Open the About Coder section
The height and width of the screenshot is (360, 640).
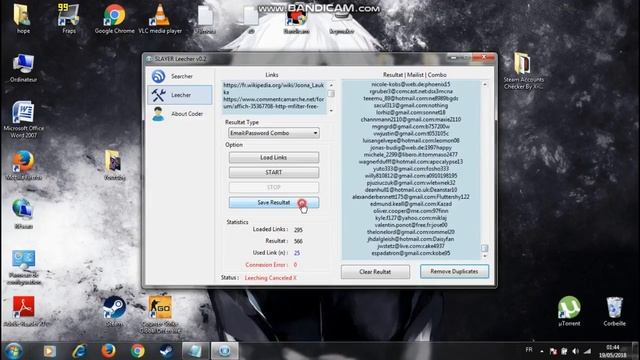[x=180, y=114]
